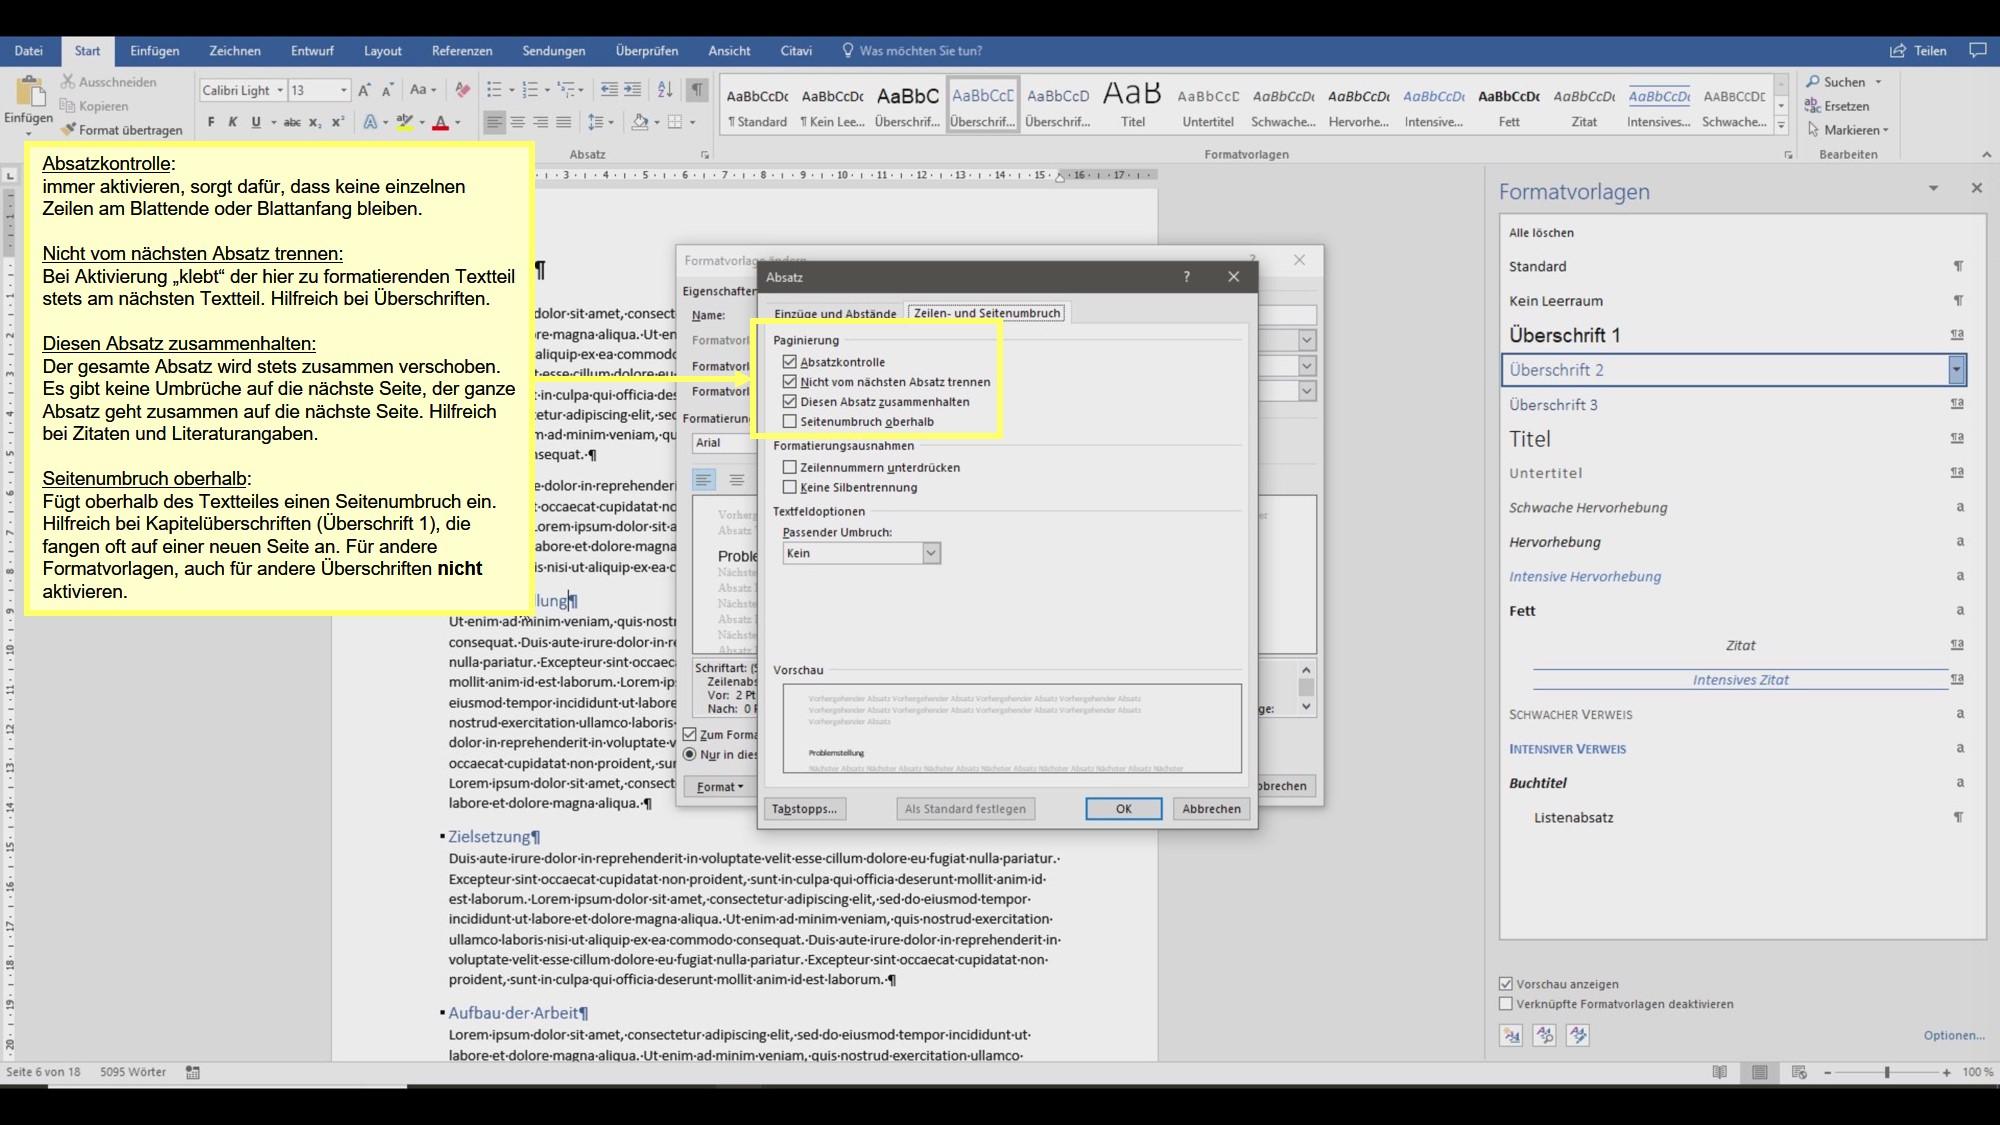The height and width of the screenshot is (1125, 2000).
Task: Toggle italic formatting (K) in ribbon
Action: click(233, 122)
